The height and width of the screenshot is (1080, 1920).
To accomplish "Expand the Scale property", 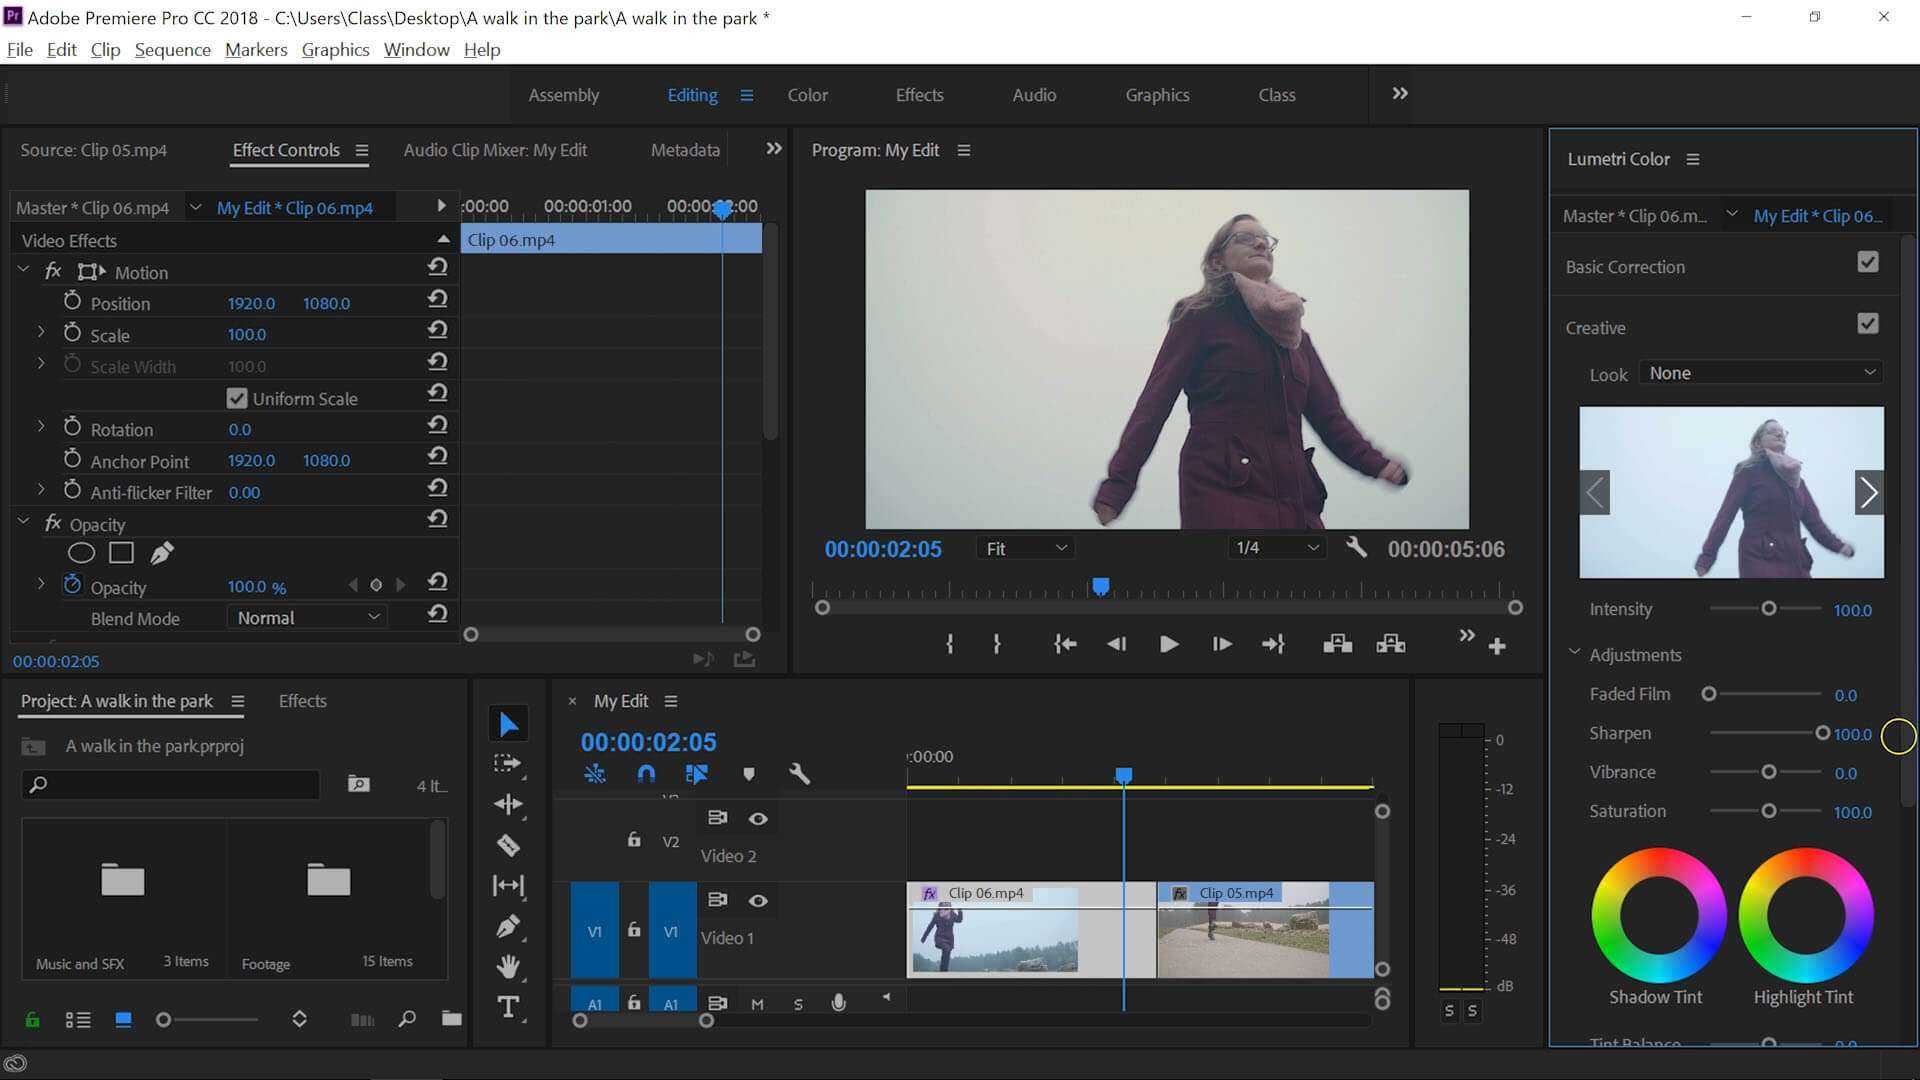I will coord(41,332).
